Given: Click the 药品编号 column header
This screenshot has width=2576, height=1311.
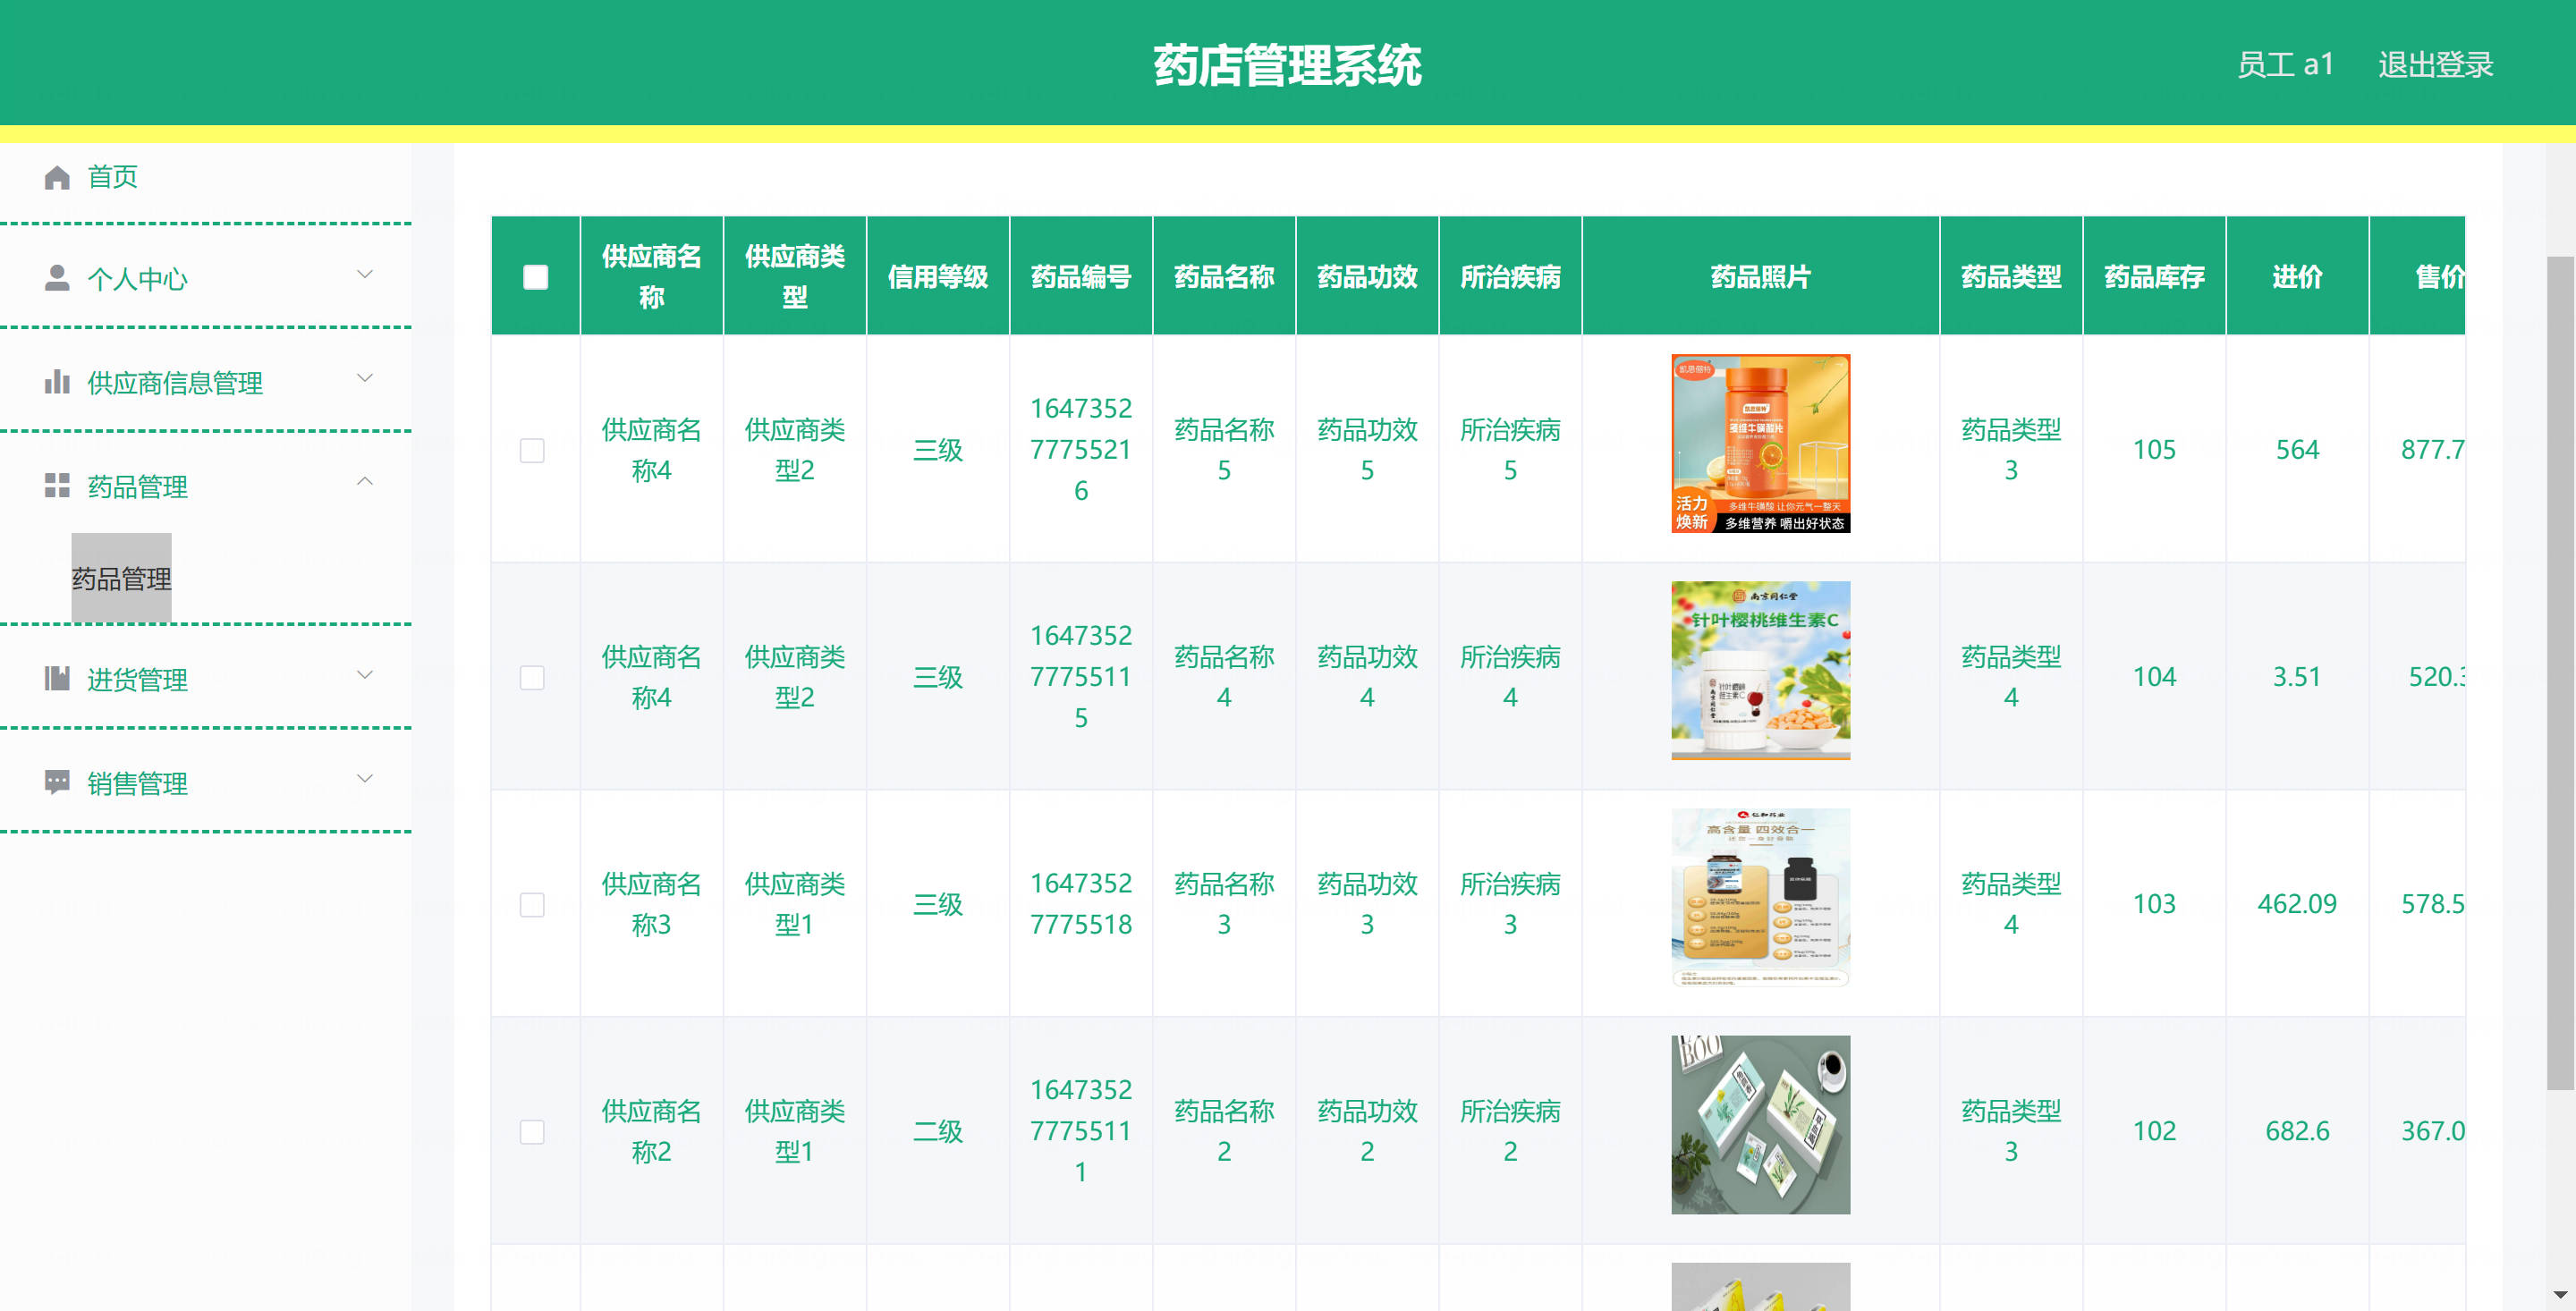Looking at the screenshot, I should pos(1081,277).
